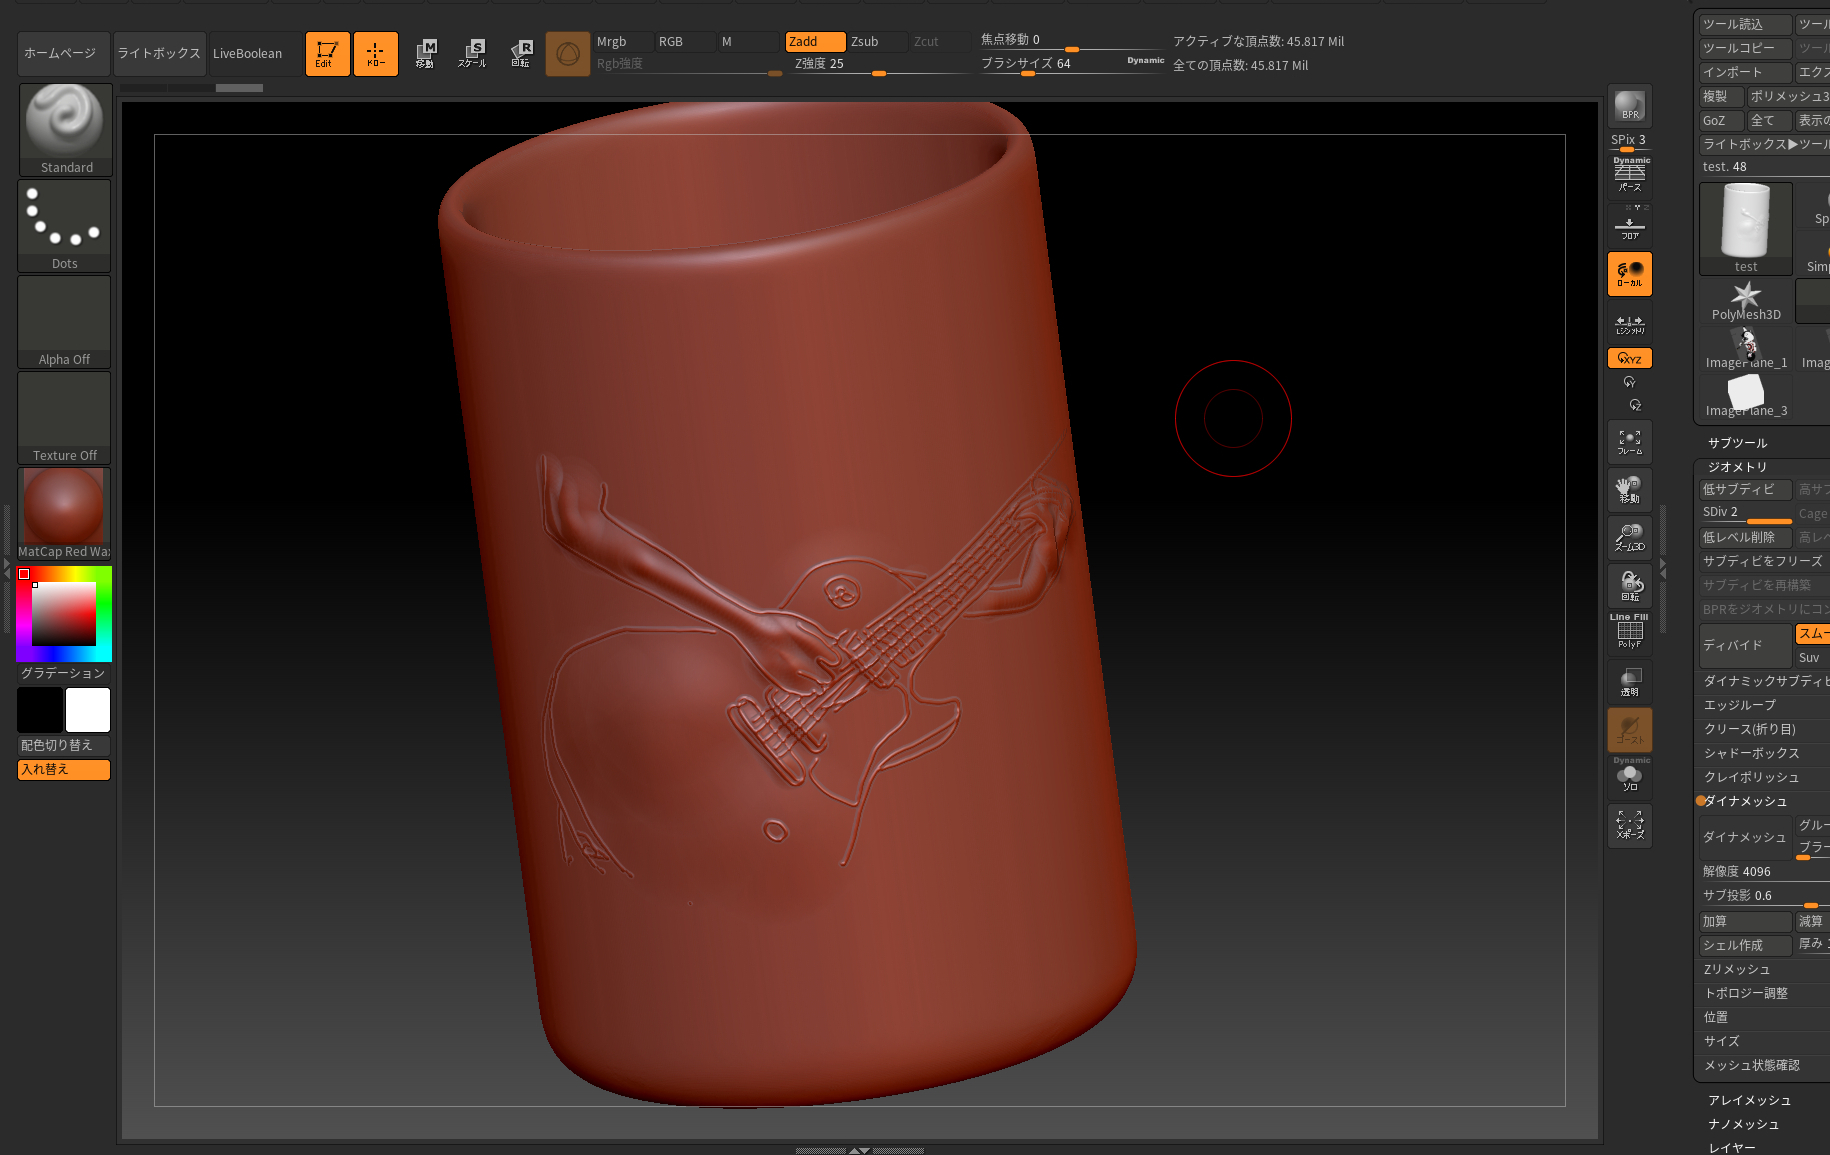Toggle Line Fill PolyF display
Image resolution: width=1830 pixels, height=1155 pixels.
tap(1629, 632)
